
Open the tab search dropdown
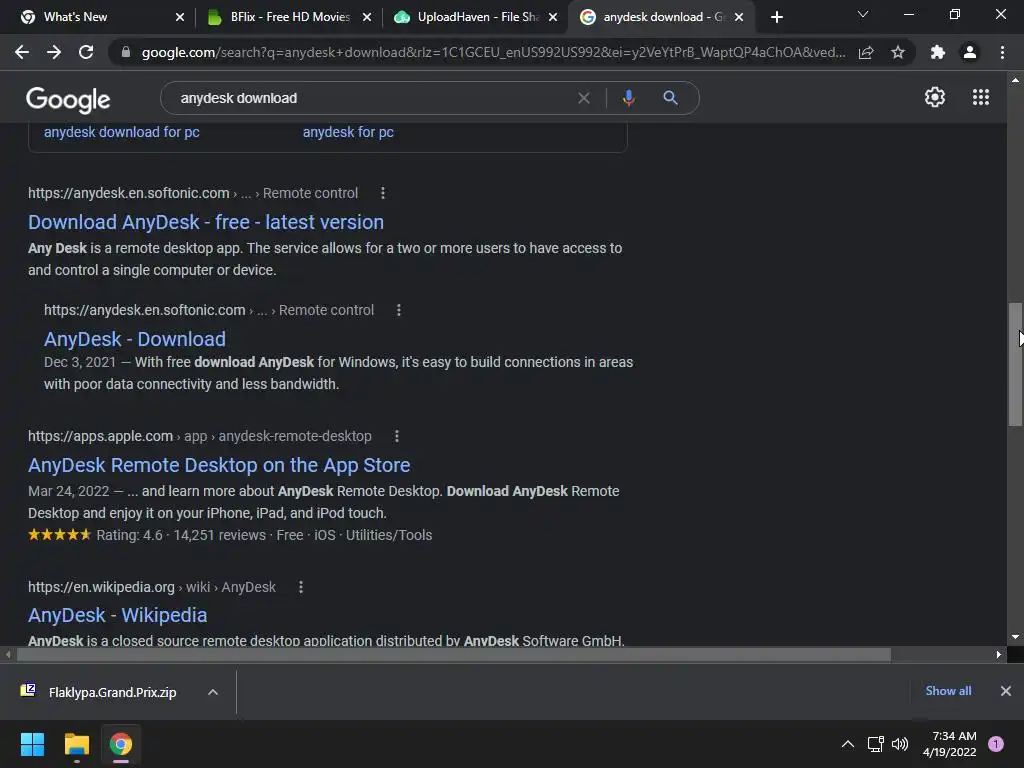tap(863, 14)
